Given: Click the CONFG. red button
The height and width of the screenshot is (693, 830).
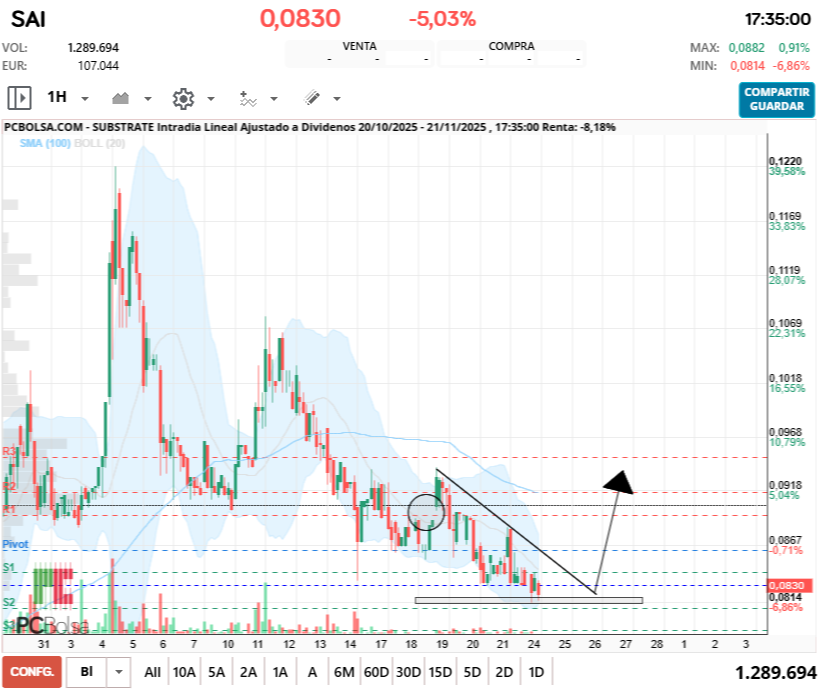Looking at the screenshot, I should [x=30, y=672].
